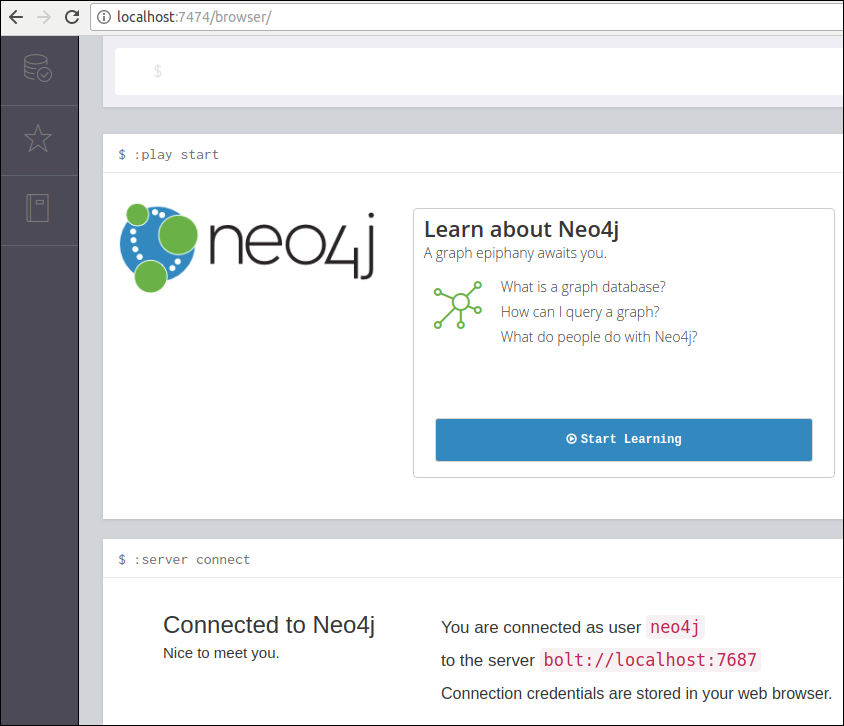Click the green graph node illustration
844x726 pixels.
tap(458, 305)
